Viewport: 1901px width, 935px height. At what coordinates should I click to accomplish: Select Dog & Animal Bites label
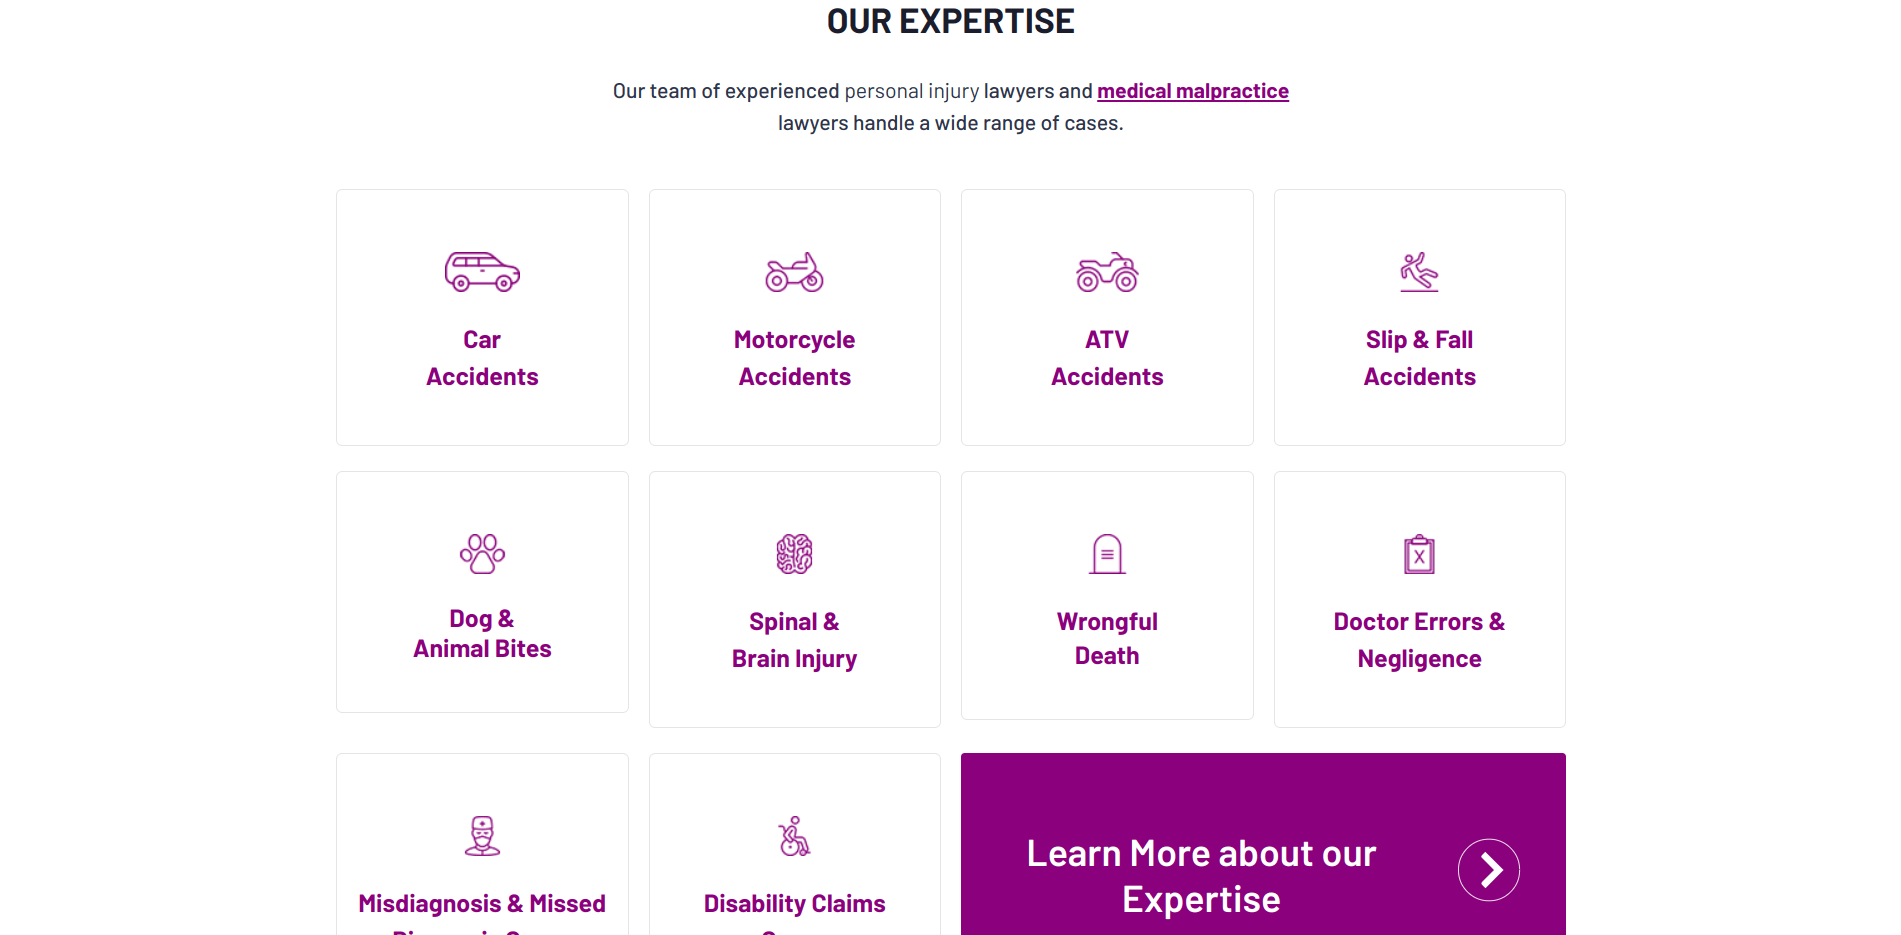click(x=482, y=634)
